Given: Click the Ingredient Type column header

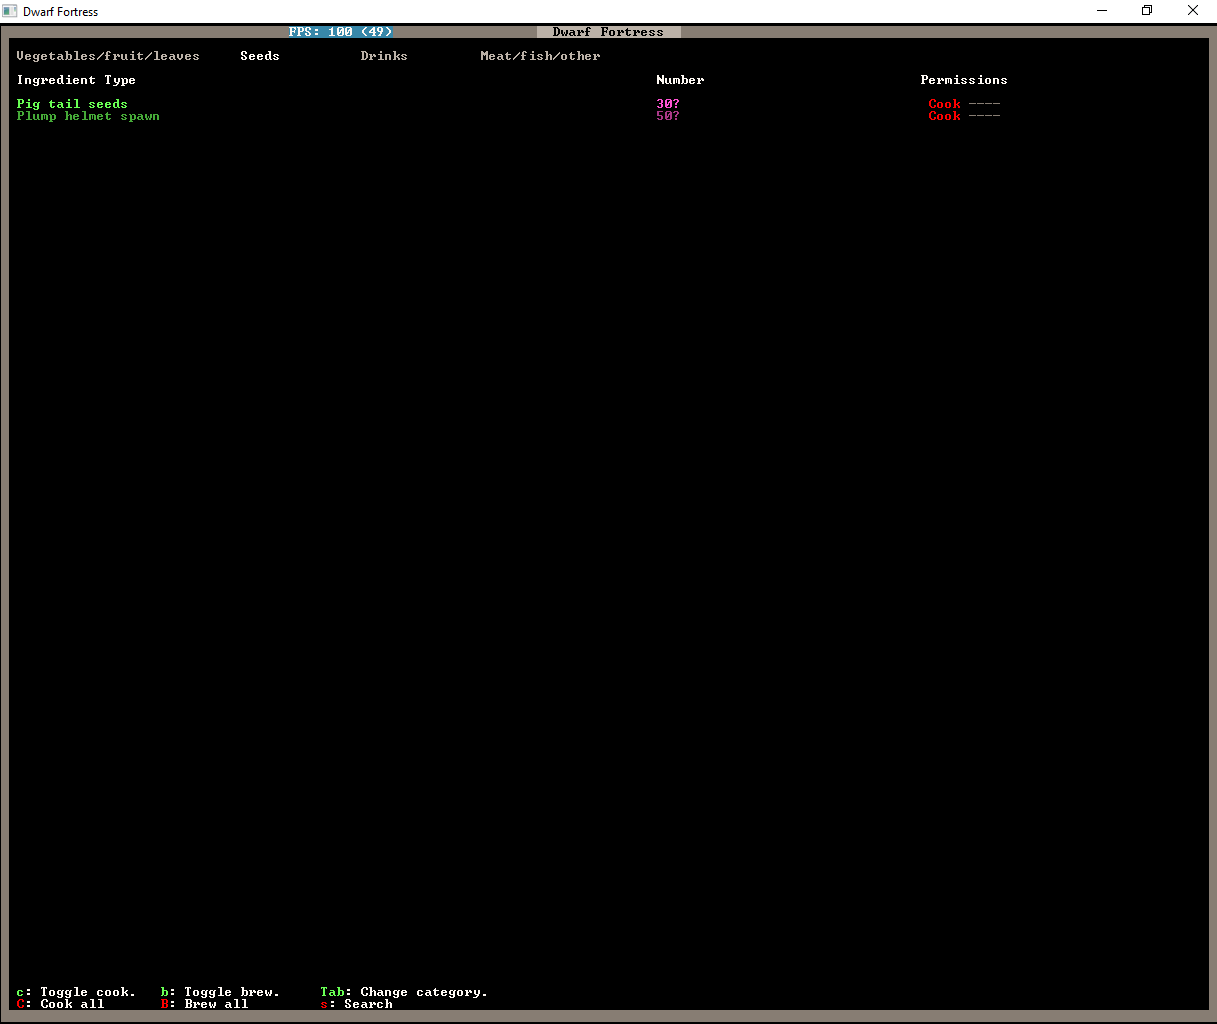Looking at the screenshot, I should [76, 80].
